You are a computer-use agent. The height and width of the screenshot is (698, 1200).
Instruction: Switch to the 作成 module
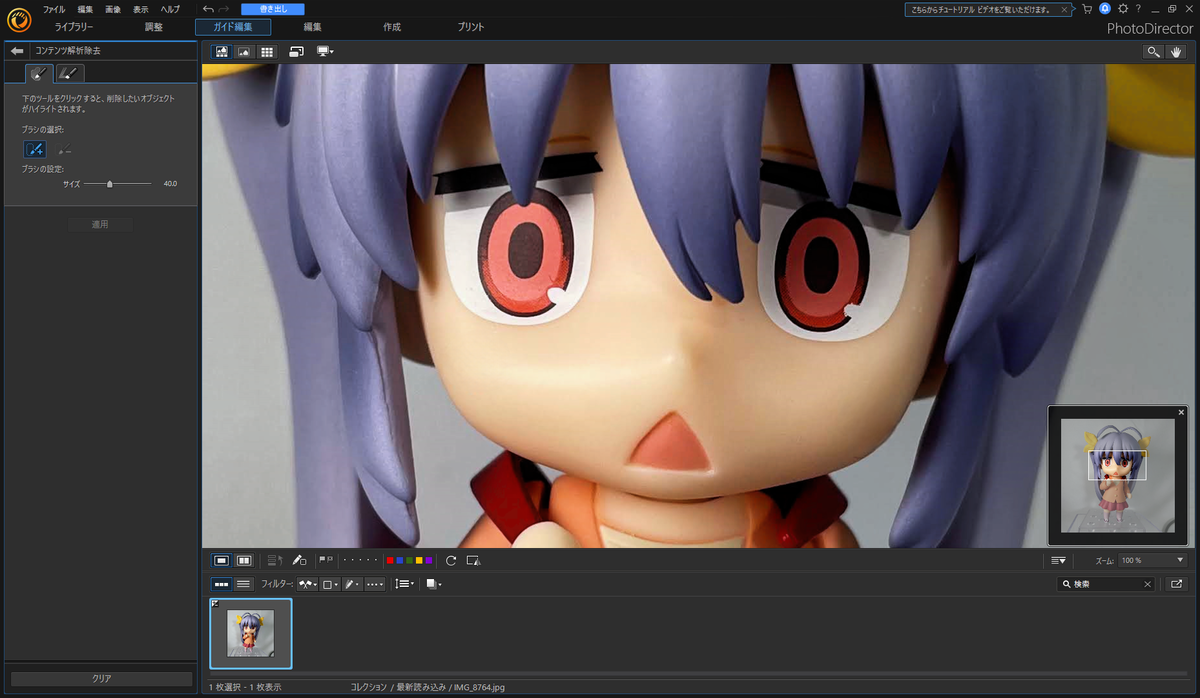coord(392,27)
